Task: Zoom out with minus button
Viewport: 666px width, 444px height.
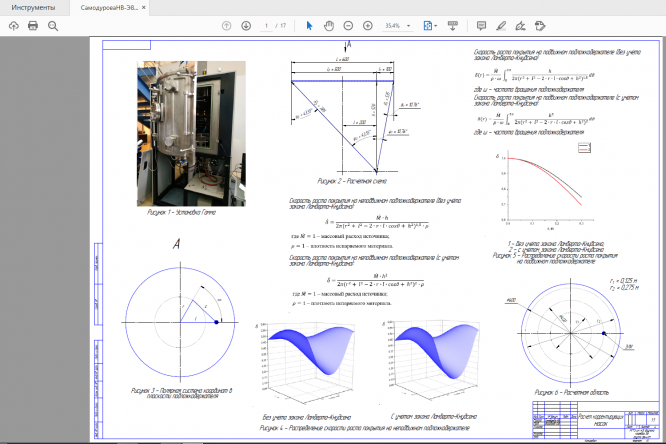Action: pyautogui.click(x=348, y=25)
